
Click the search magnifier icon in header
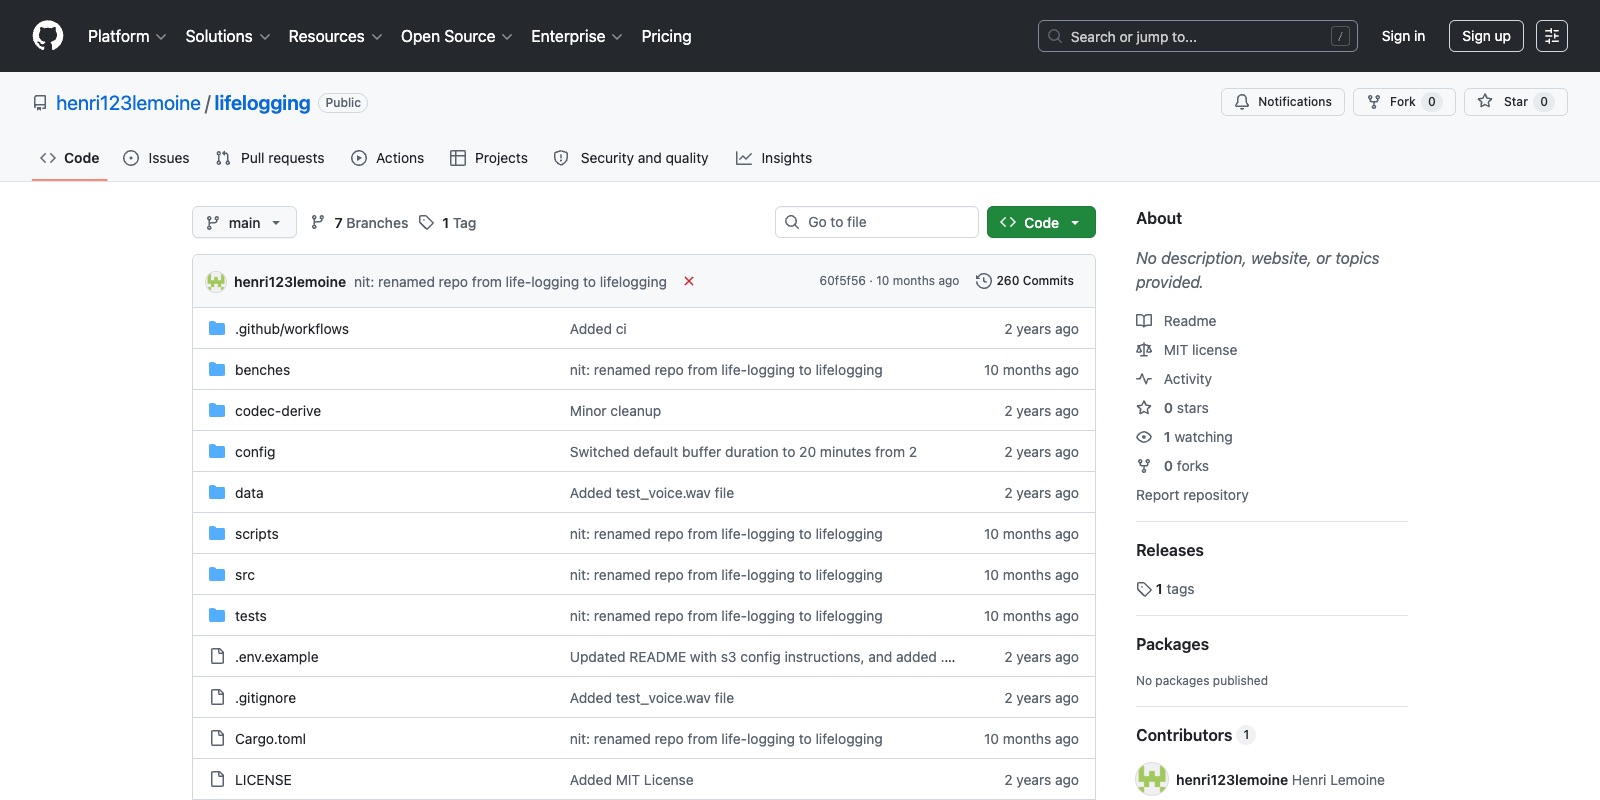pyautogui.click(x=1055, y=36)
